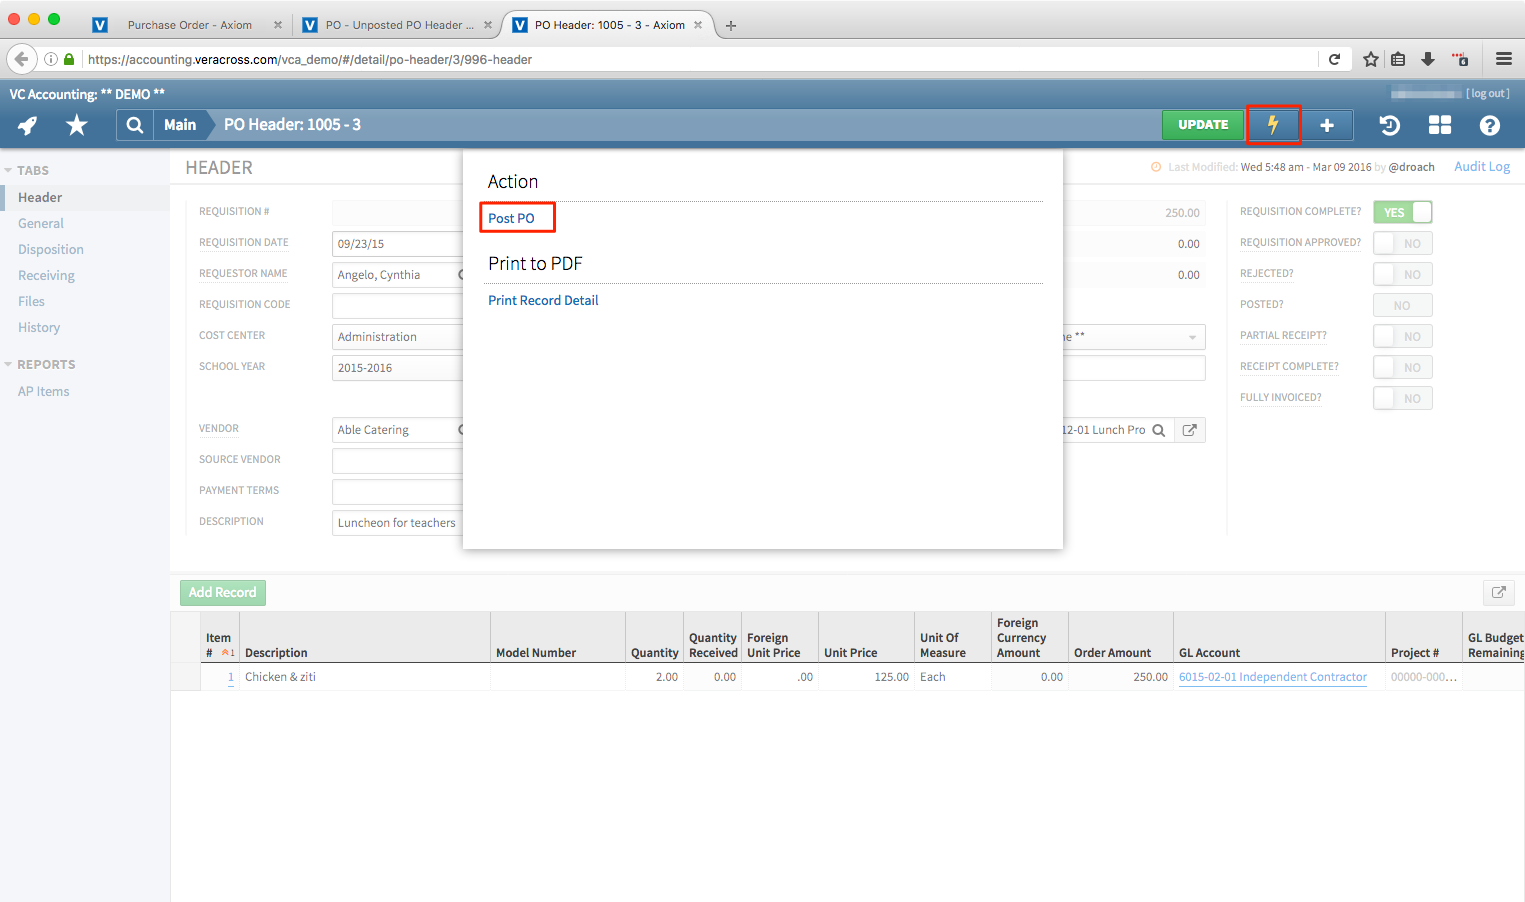The width and height of the screenshot is (1525, 902).
Task: Open the external link icon next to 12-01 Lunch Pro
Action: 1189,429
